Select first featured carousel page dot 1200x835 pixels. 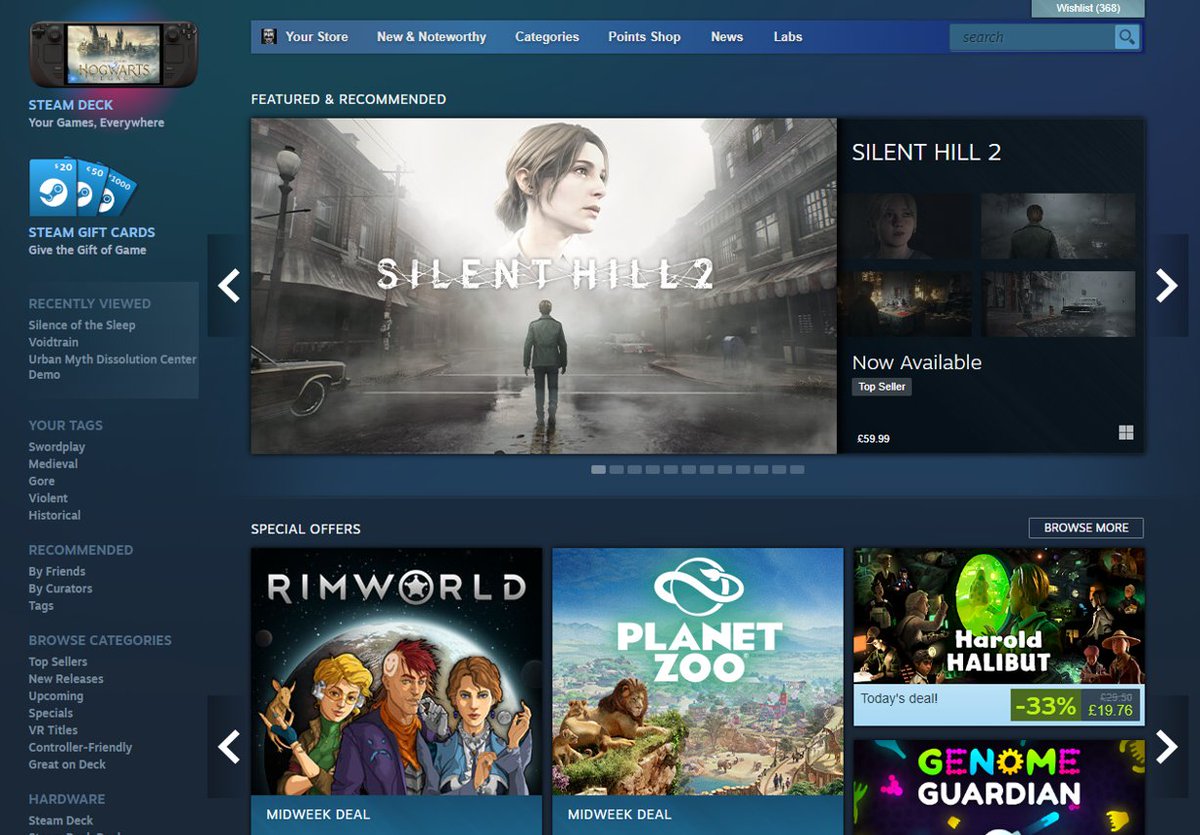[x=598, y=469]
